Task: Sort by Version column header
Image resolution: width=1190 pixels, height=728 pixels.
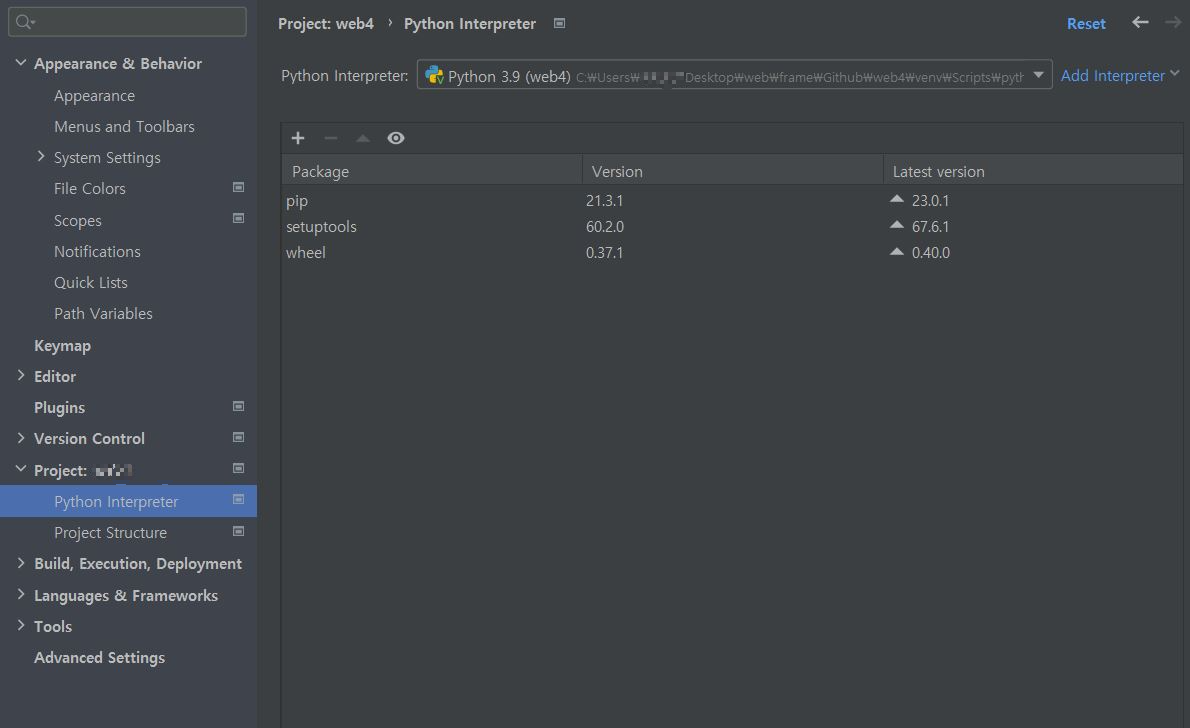Action: pos(732,172)
